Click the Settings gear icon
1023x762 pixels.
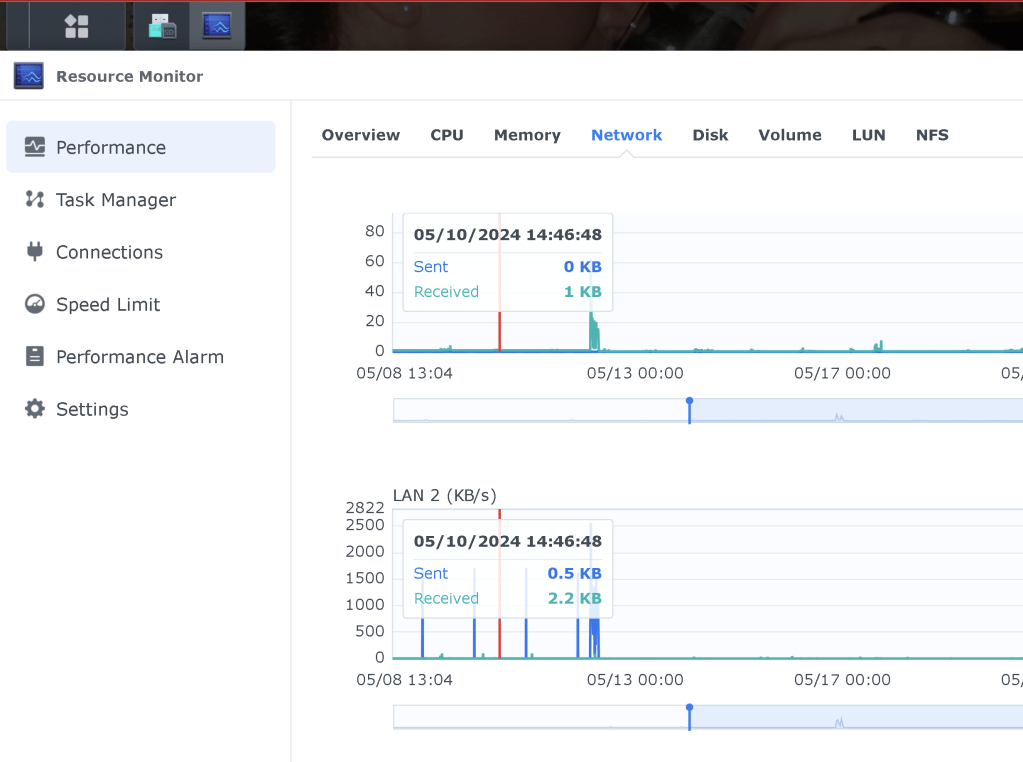(x=35, y=408)
